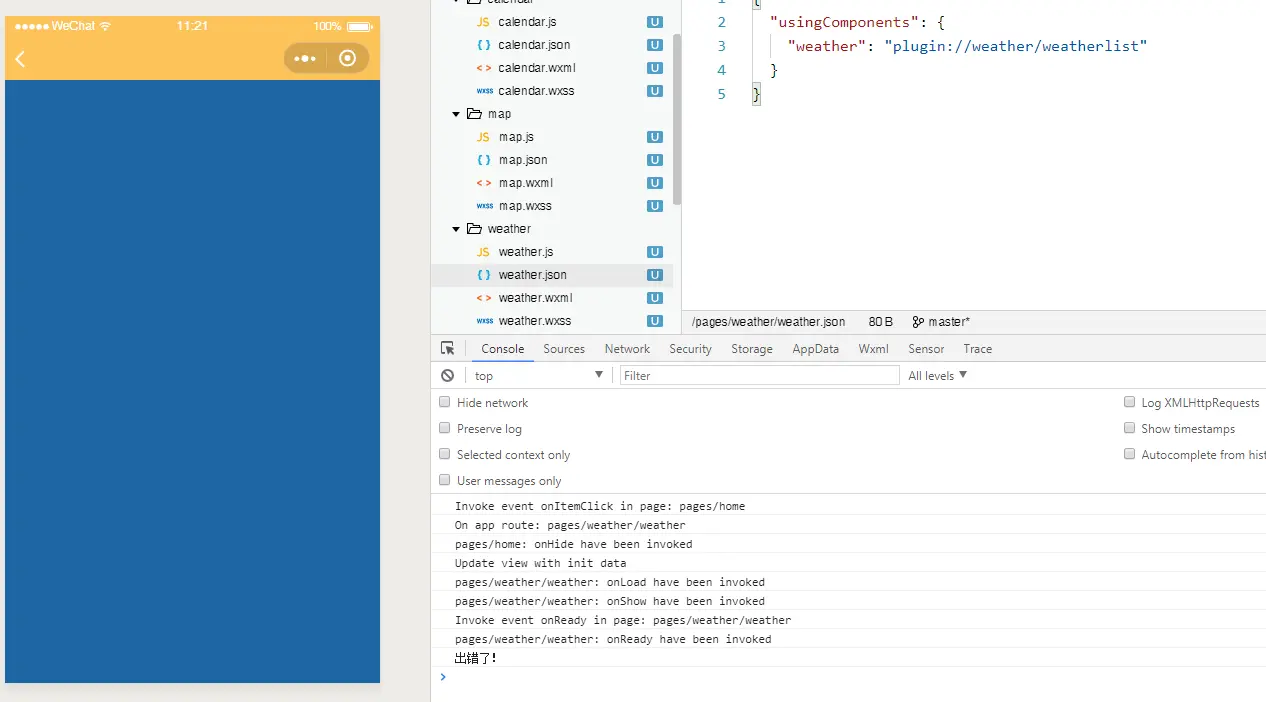The width and height of the screenshot is (1266, 702).
Task: Click the "usingComponents" key in editor
Action: click(x=844, y=22)
